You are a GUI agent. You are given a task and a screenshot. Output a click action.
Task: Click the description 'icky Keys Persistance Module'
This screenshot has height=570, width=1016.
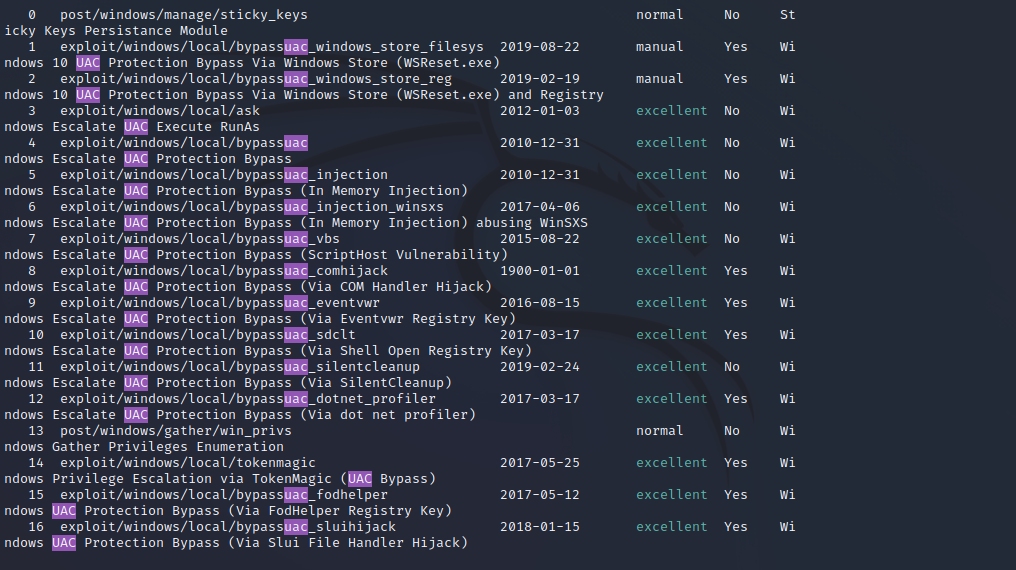(x=116, y=31)
